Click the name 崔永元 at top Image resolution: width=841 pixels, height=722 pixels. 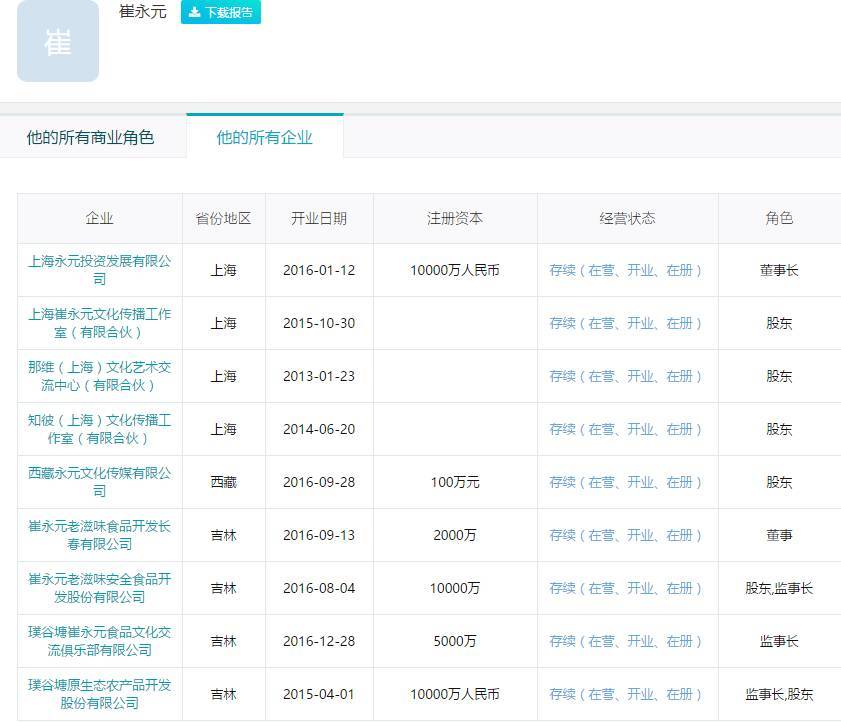[143, 11]
